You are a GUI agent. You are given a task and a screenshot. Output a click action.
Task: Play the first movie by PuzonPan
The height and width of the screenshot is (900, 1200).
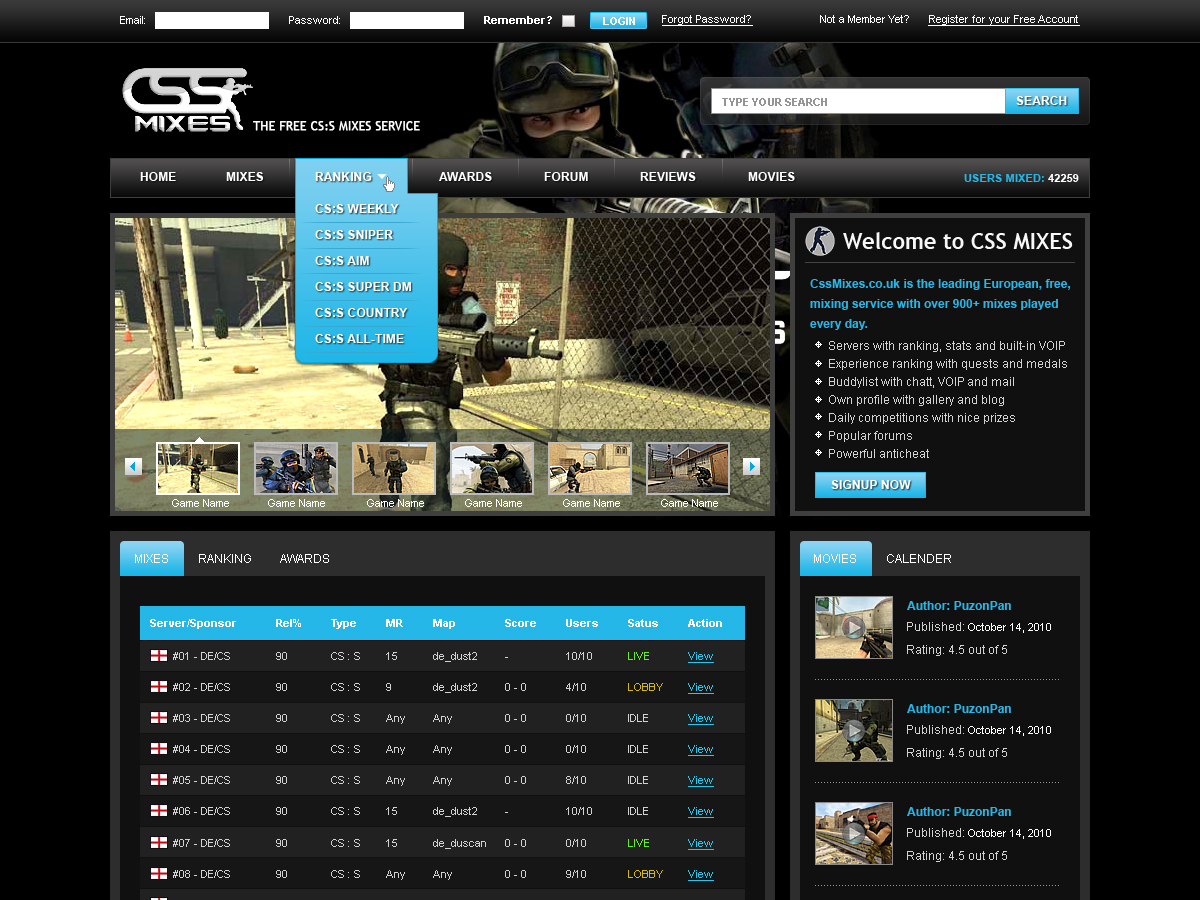[854, 628]
